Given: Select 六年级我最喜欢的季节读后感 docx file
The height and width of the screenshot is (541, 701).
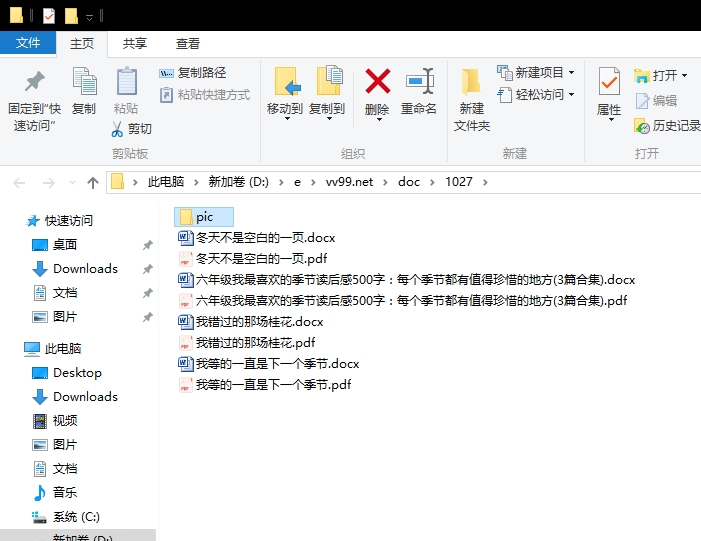Looking at the screenshot, I should click(407, 280).
